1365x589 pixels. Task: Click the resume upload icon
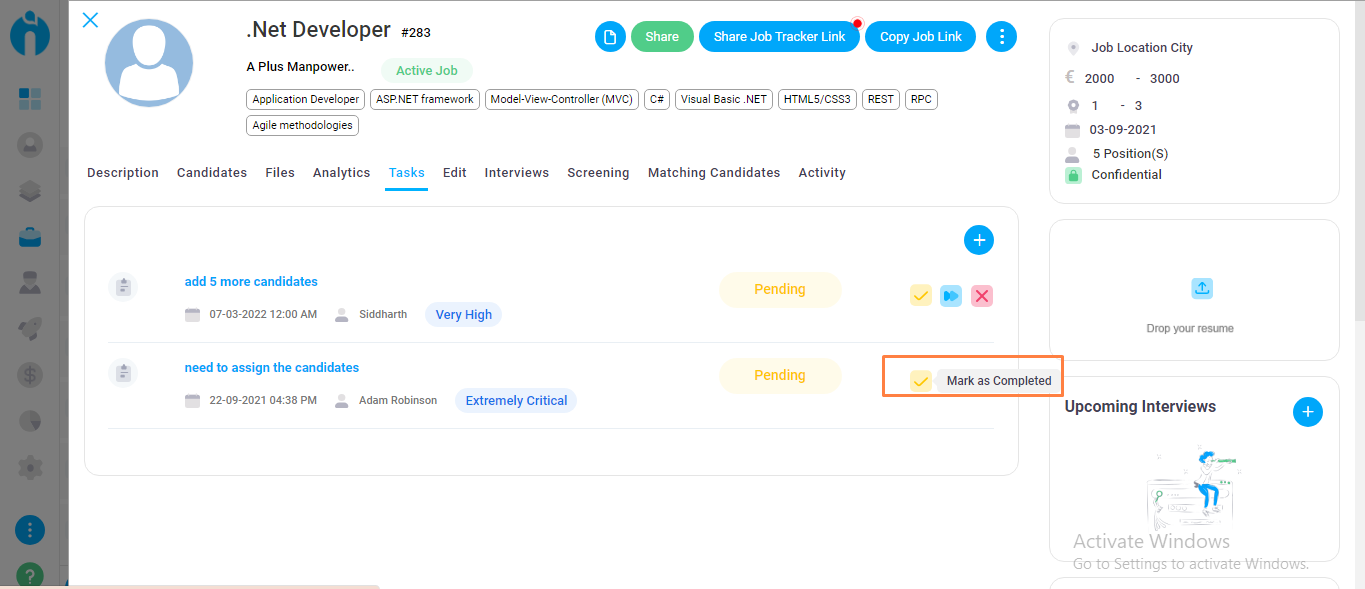(x=1202, y=288)
